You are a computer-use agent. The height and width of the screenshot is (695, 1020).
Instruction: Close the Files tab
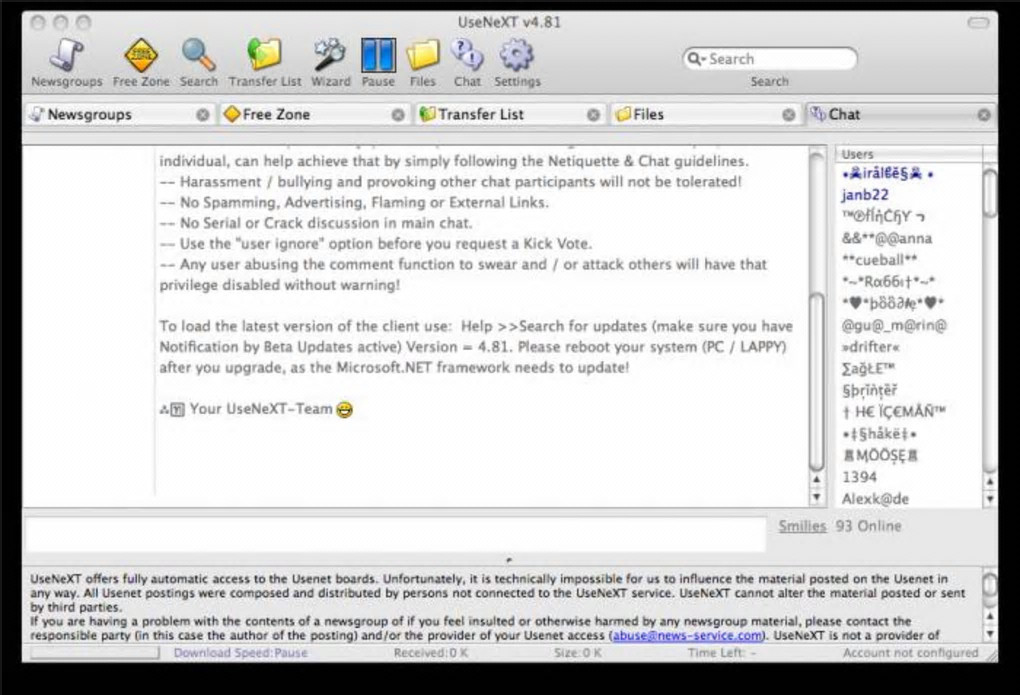click(x=788, y=115)
